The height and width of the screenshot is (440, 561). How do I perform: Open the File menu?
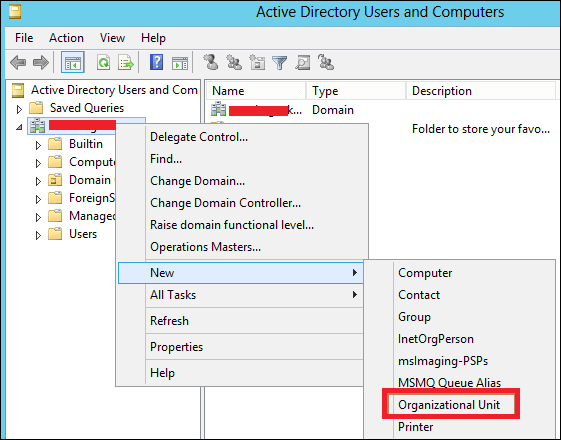tap(24, 38)
